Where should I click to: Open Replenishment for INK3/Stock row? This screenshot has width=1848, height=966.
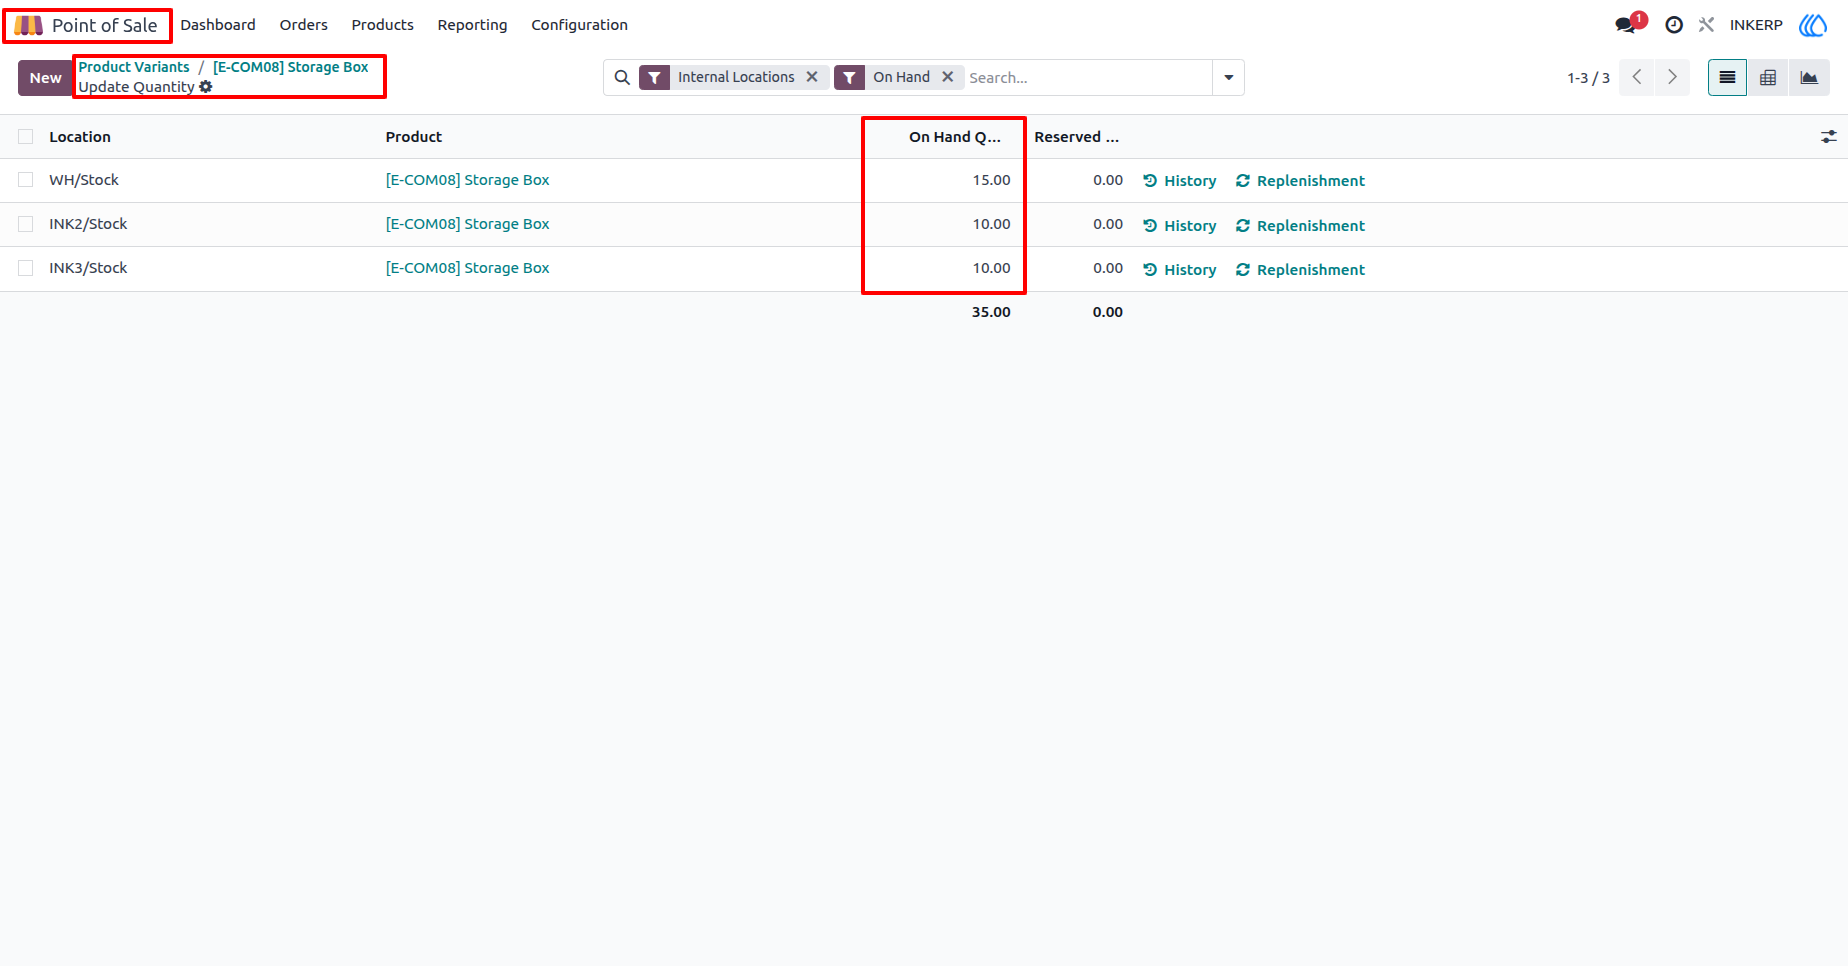(1300, 270)
